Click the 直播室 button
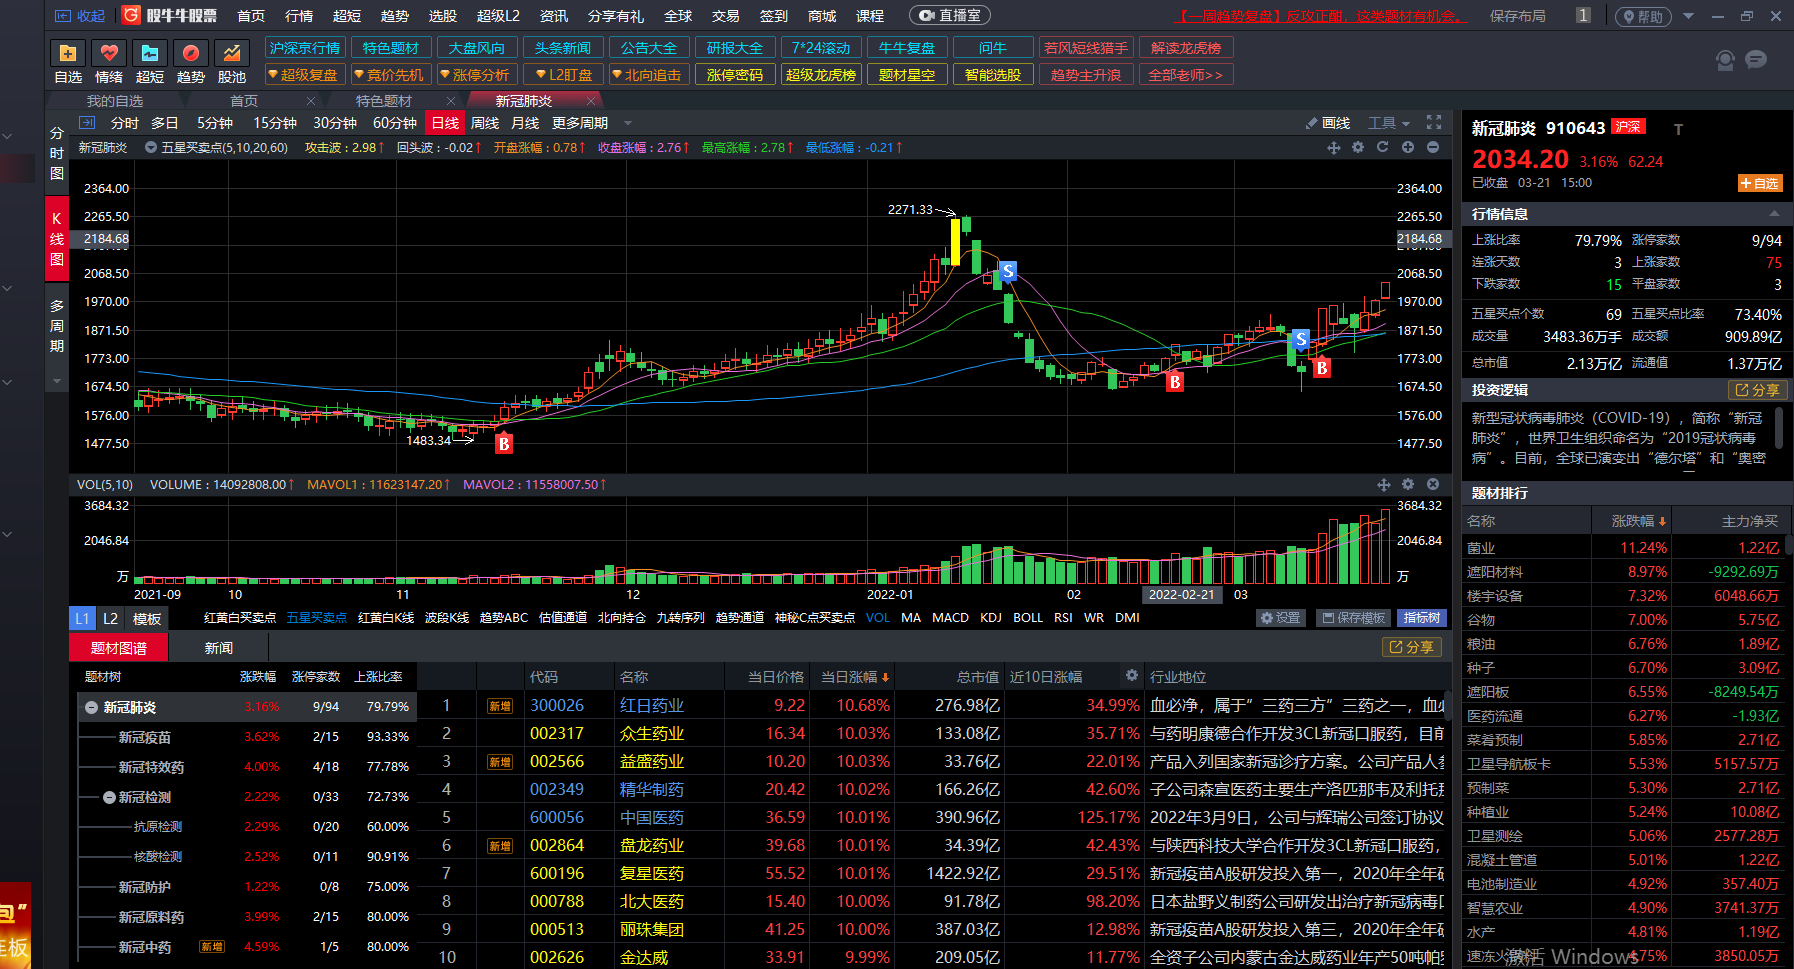1794x969 pixels. (x=950, y=16)
